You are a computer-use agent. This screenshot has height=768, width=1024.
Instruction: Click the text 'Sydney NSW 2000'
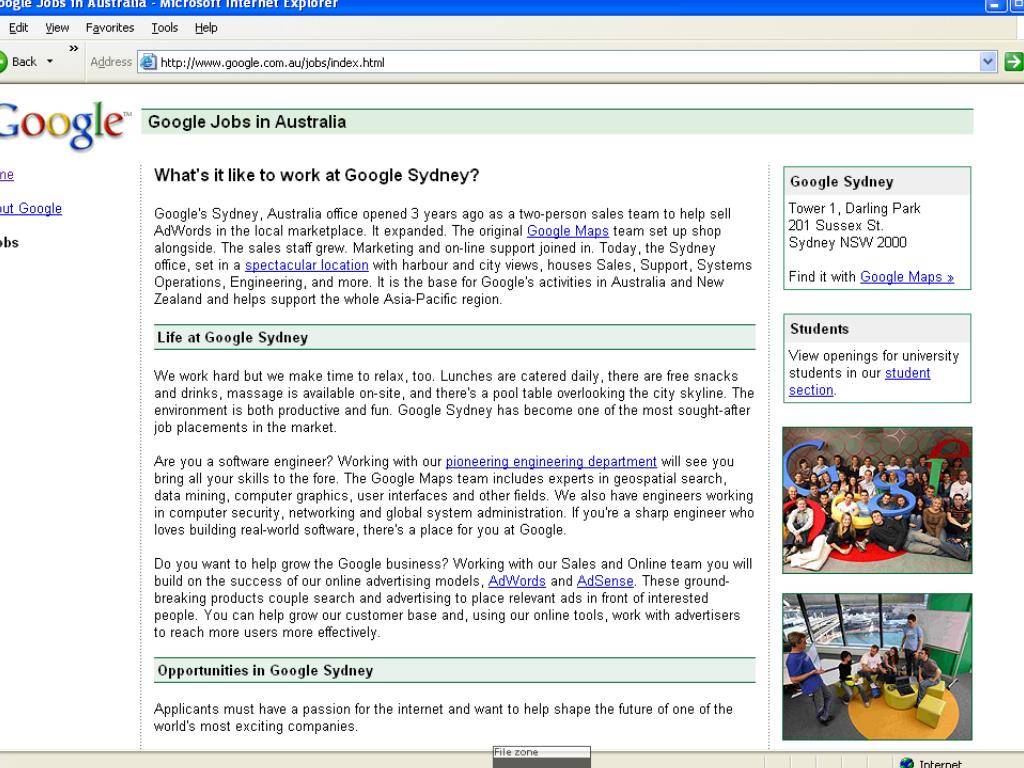pos(848,243)
